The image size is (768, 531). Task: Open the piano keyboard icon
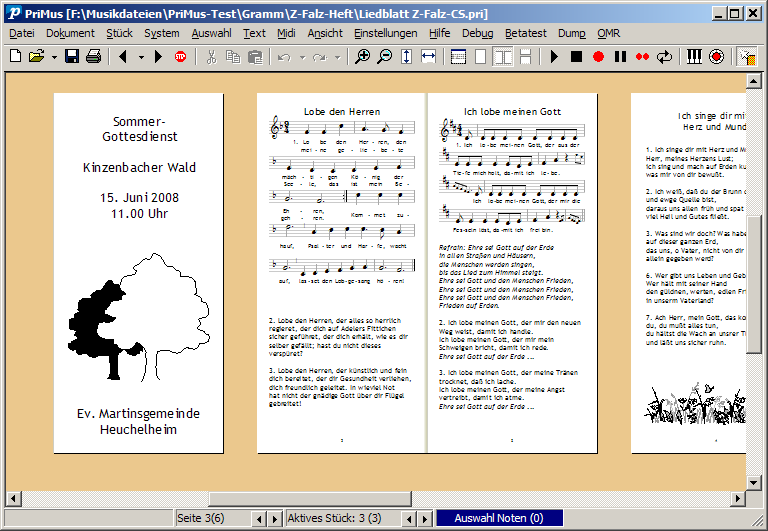click(694, 57)
